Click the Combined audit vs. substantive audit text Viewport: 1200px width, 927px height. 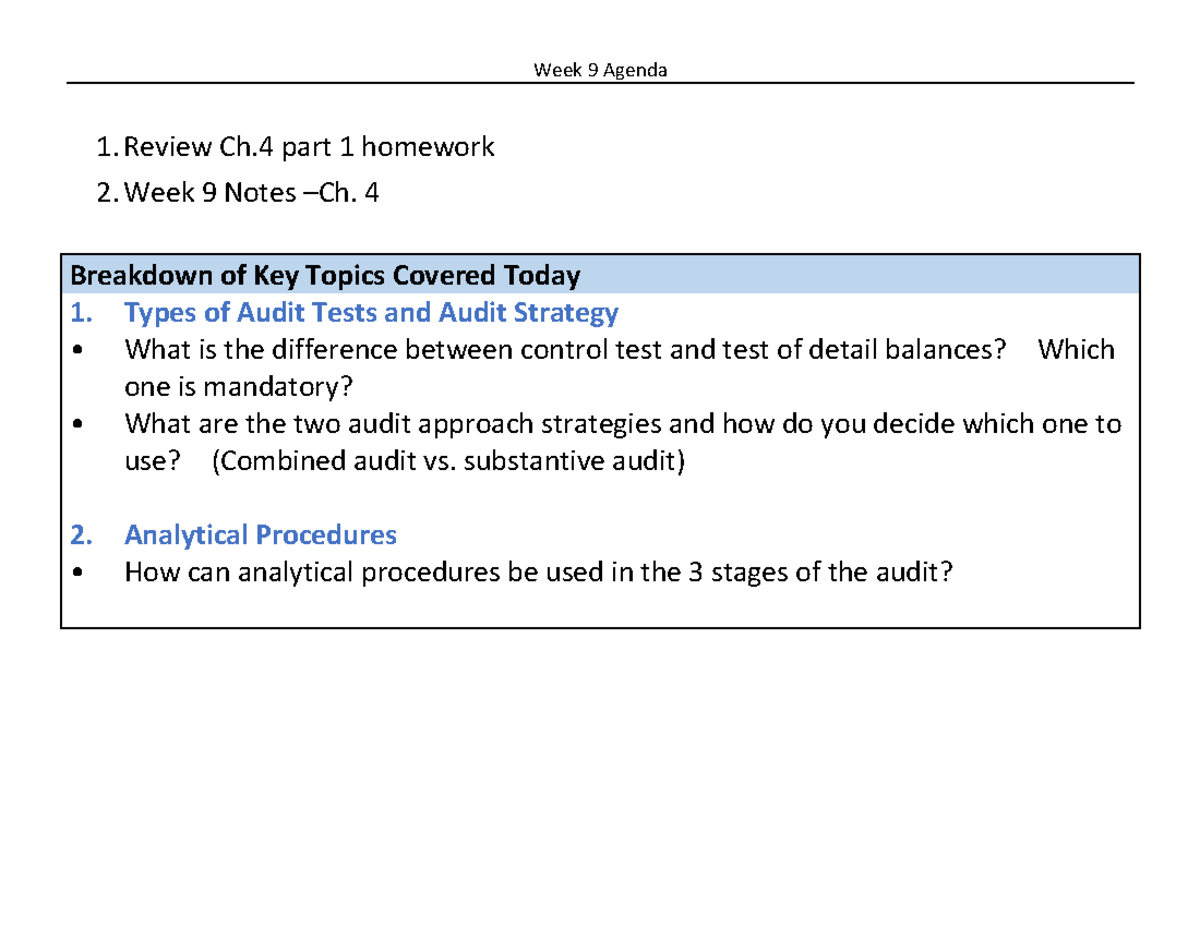click(x=448, y=461)
